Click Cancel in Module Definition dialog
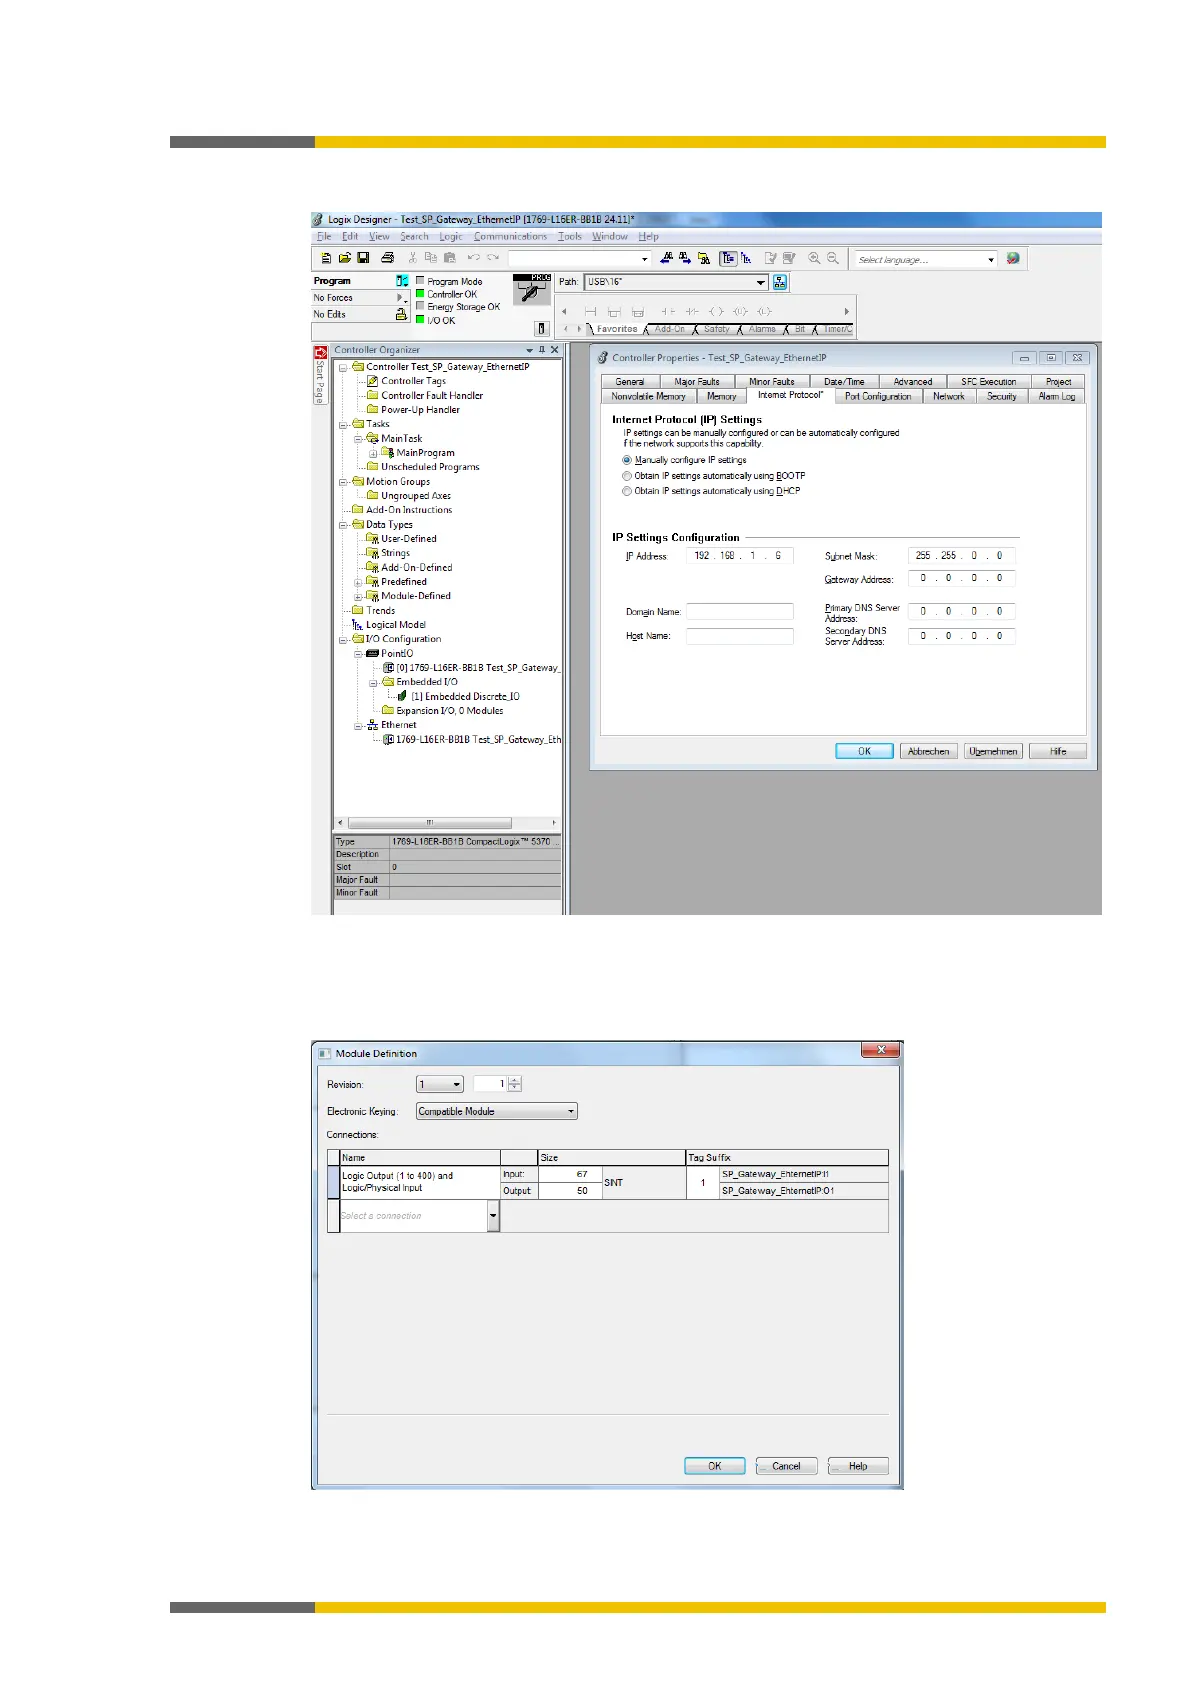Viewport: 1191px width, 1684px height. 786,1466
